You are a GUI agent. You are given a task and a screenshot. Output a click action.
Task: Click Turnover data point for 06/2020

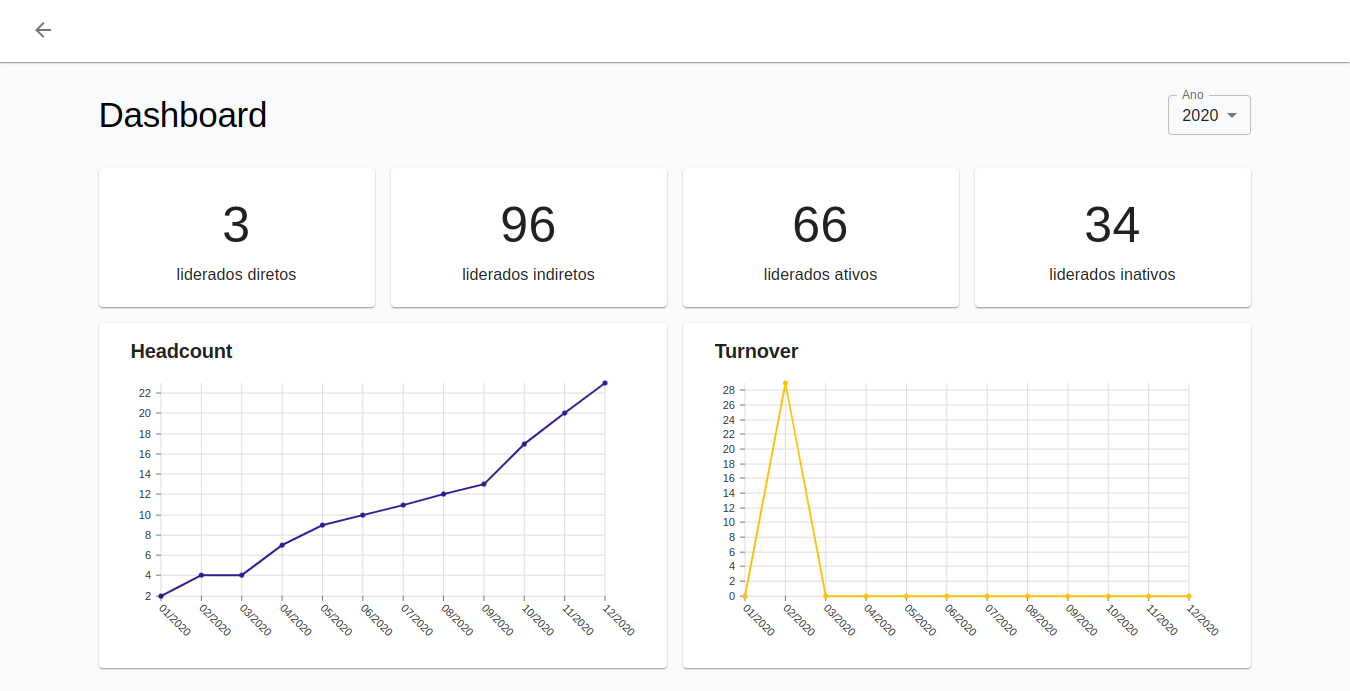click(947, 596)
